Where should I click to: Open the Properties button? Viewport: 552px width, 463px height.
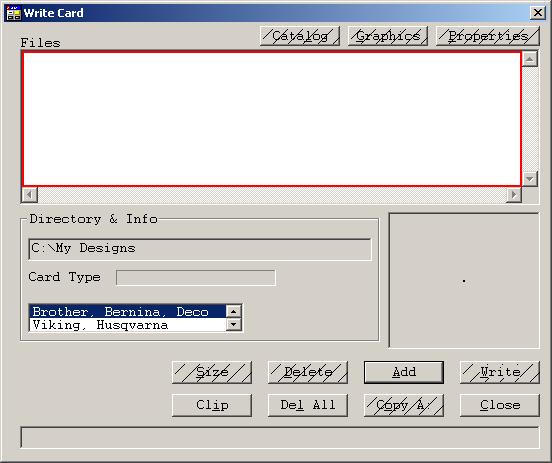(x=488, y=36)
